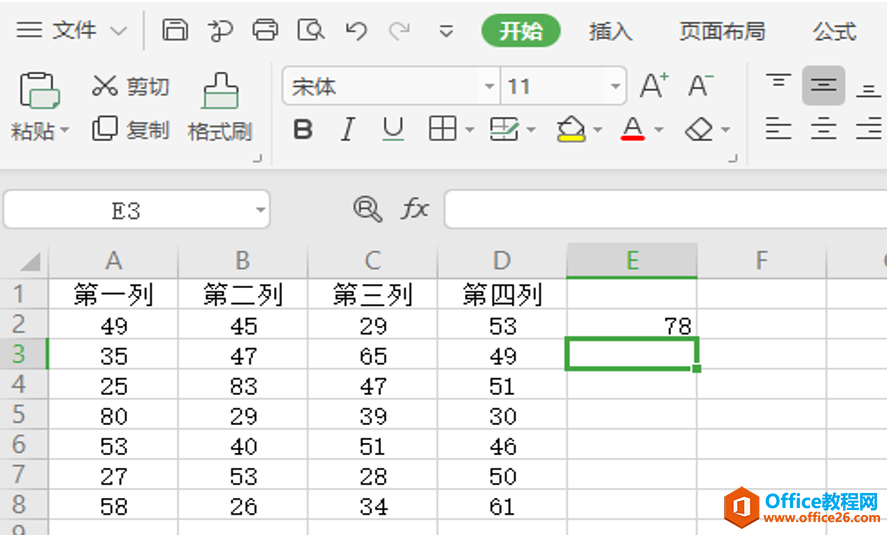Select cell with value 80
The width and height of the screenshot is (887, 535).
(113, 415)
